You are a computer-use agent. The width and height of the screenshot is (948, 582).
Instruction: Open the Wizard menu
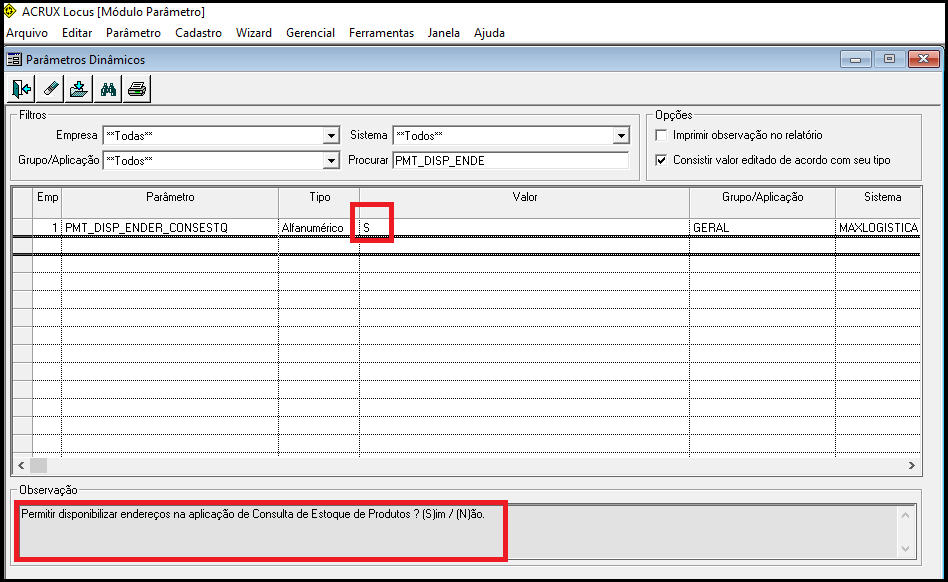(x=253, y=33)
